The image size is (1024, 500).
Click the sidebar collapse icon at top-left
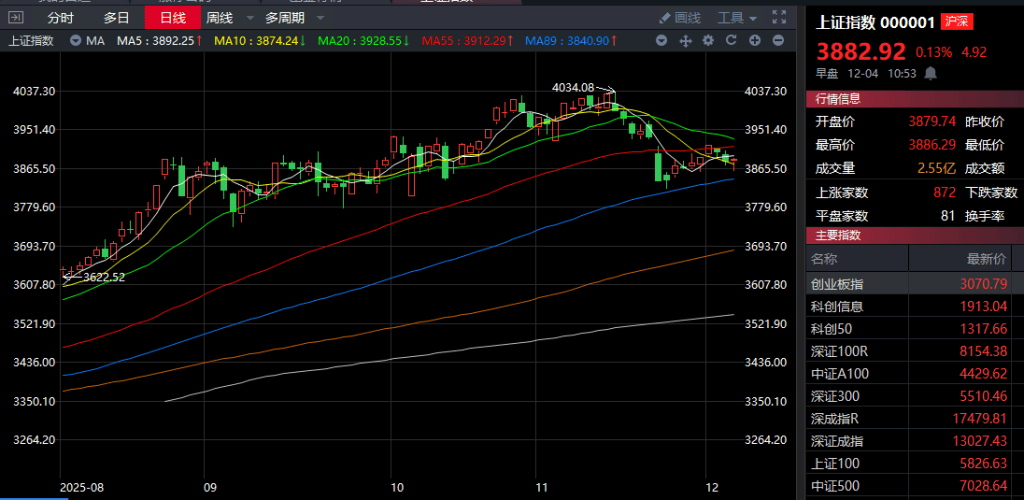14,17
